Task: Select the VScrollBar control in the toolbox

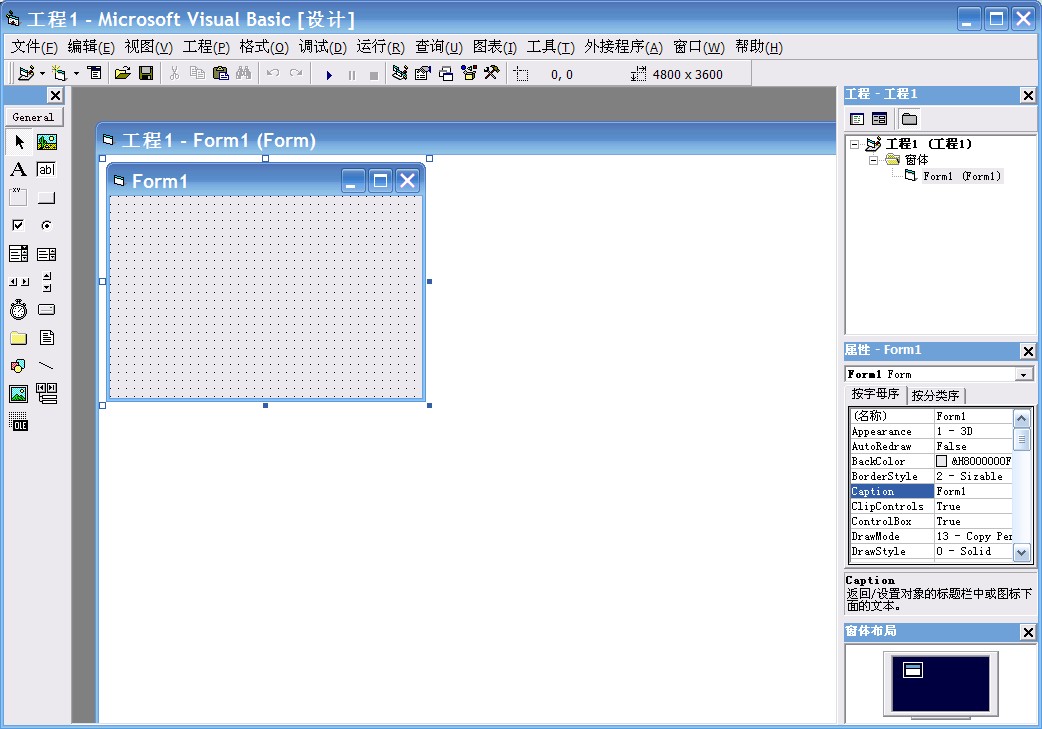Action: coord(47,282)
